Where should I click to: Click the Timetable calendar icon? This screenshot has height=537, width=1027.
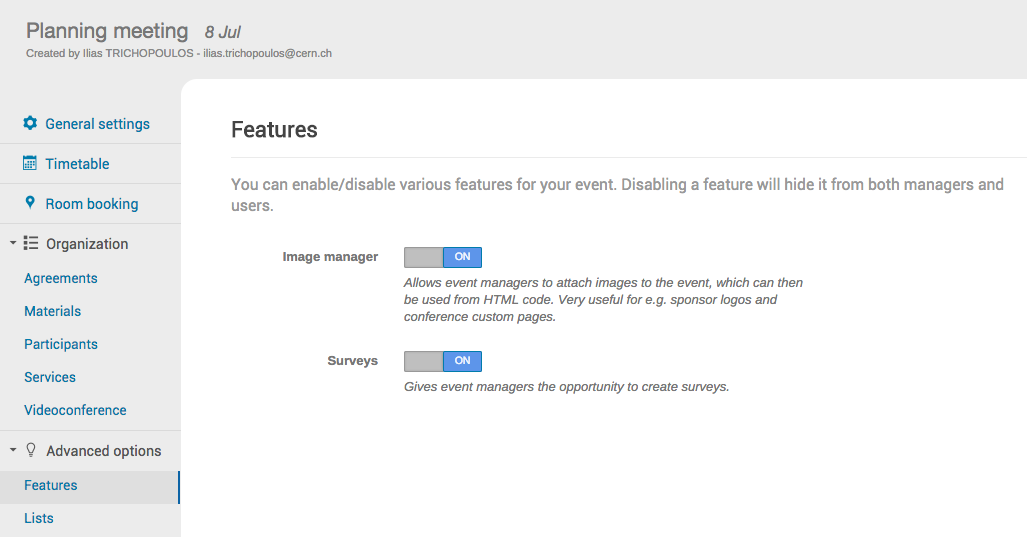(x=30, y=163)
